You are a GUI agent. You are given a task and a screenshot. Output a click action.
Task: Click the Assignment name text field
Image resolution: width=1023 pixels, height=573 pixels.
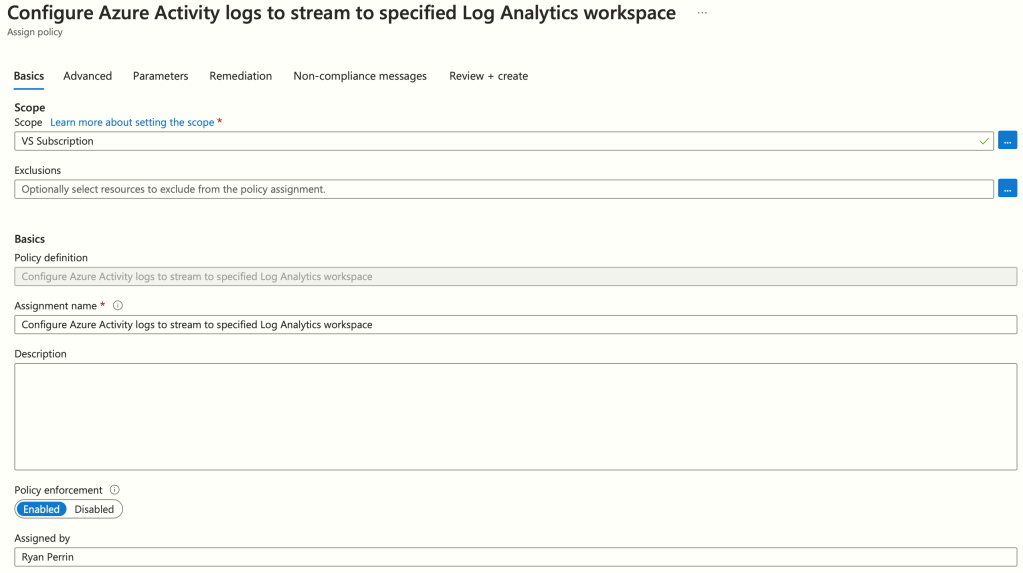coord(515,325)
